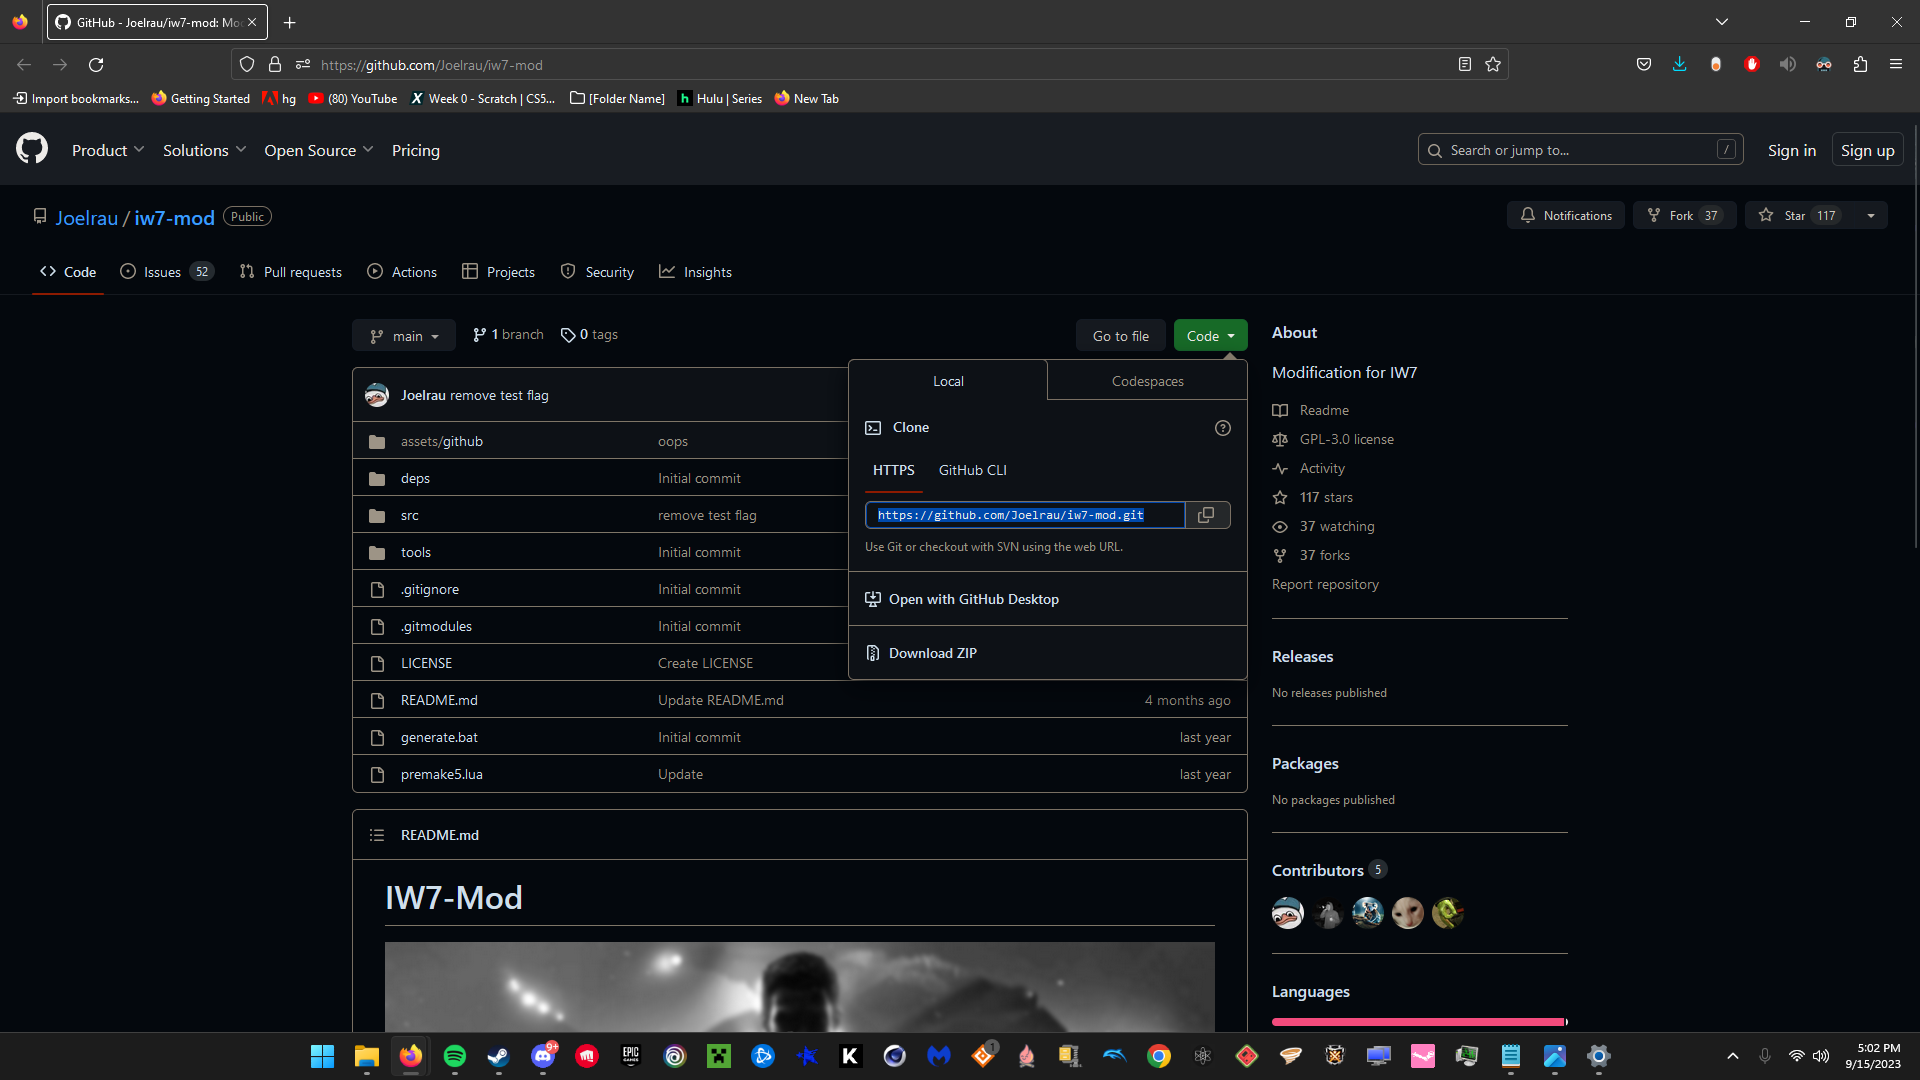1920x1080 pixels.
Task: Switch to the Codespaces tab
Action: (x=1147, y=381)
